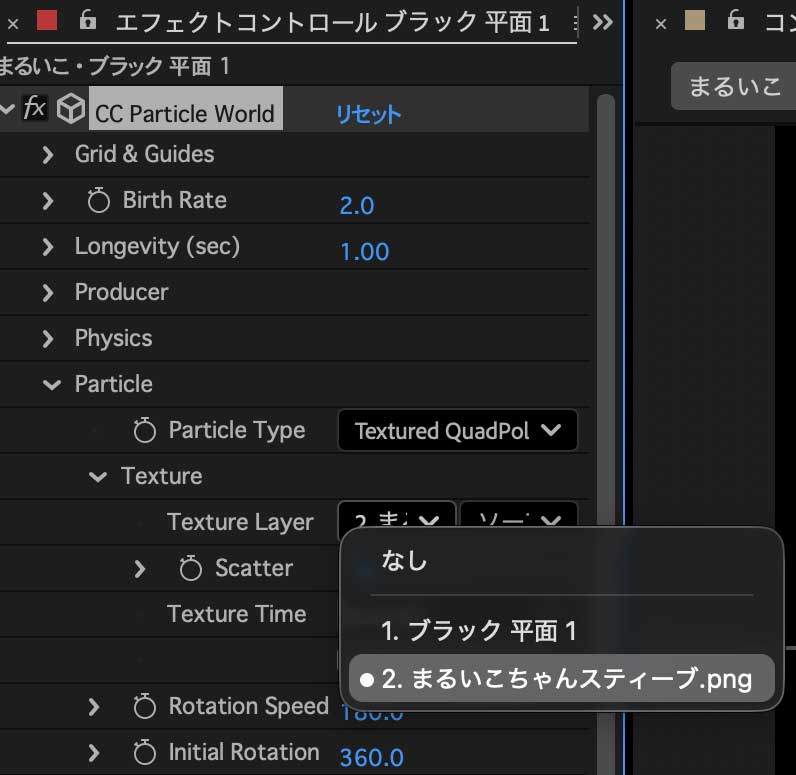Click Initial Rotation value 360.0
This screenshot has height=775, width=796.
point(372,758)
